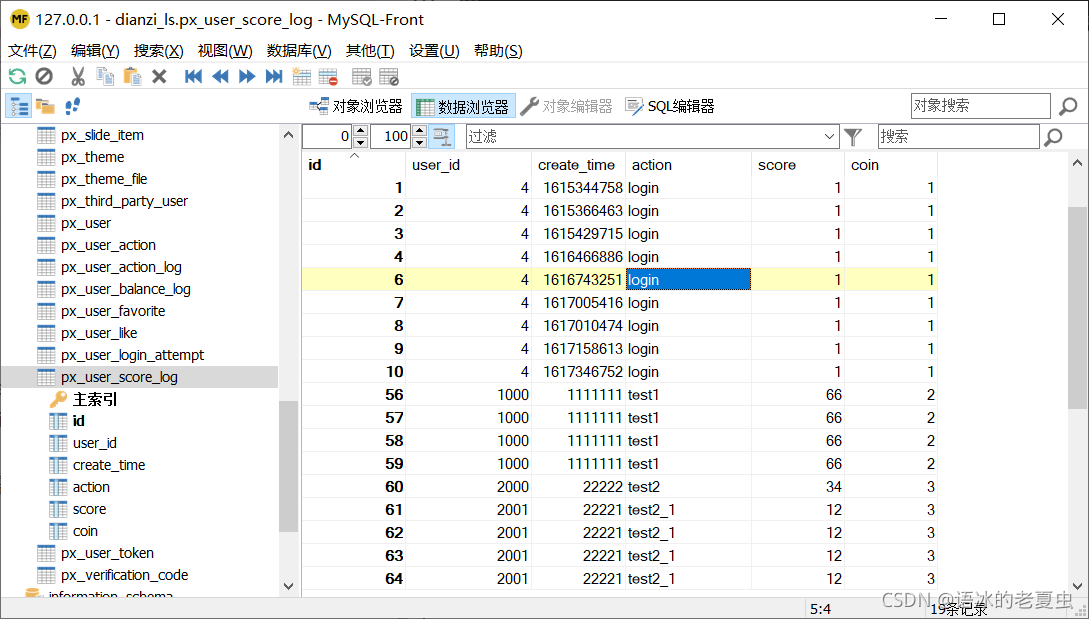This screenshot has width=1089, height=619.
Task: Click user_id column header
Action: coord(468,165)
